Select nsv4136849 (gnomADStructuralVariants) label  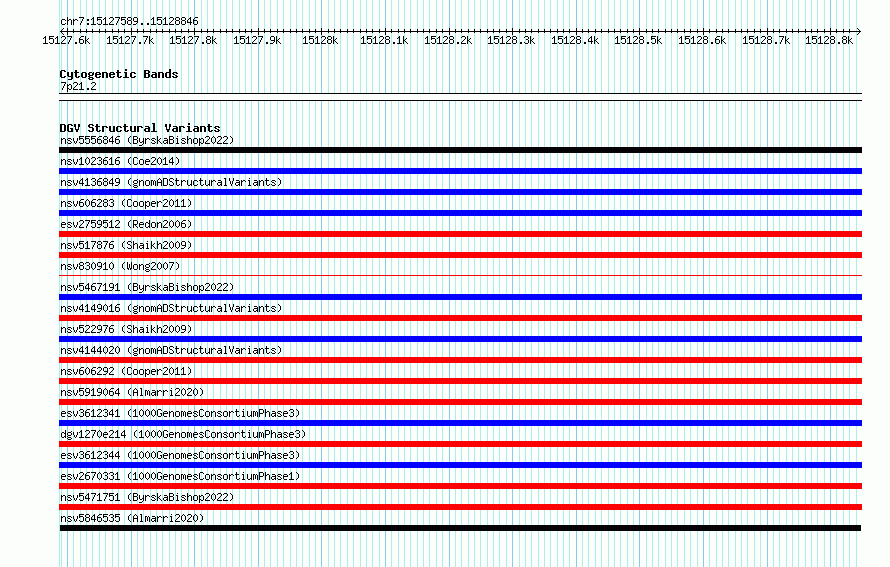point(171,182)
